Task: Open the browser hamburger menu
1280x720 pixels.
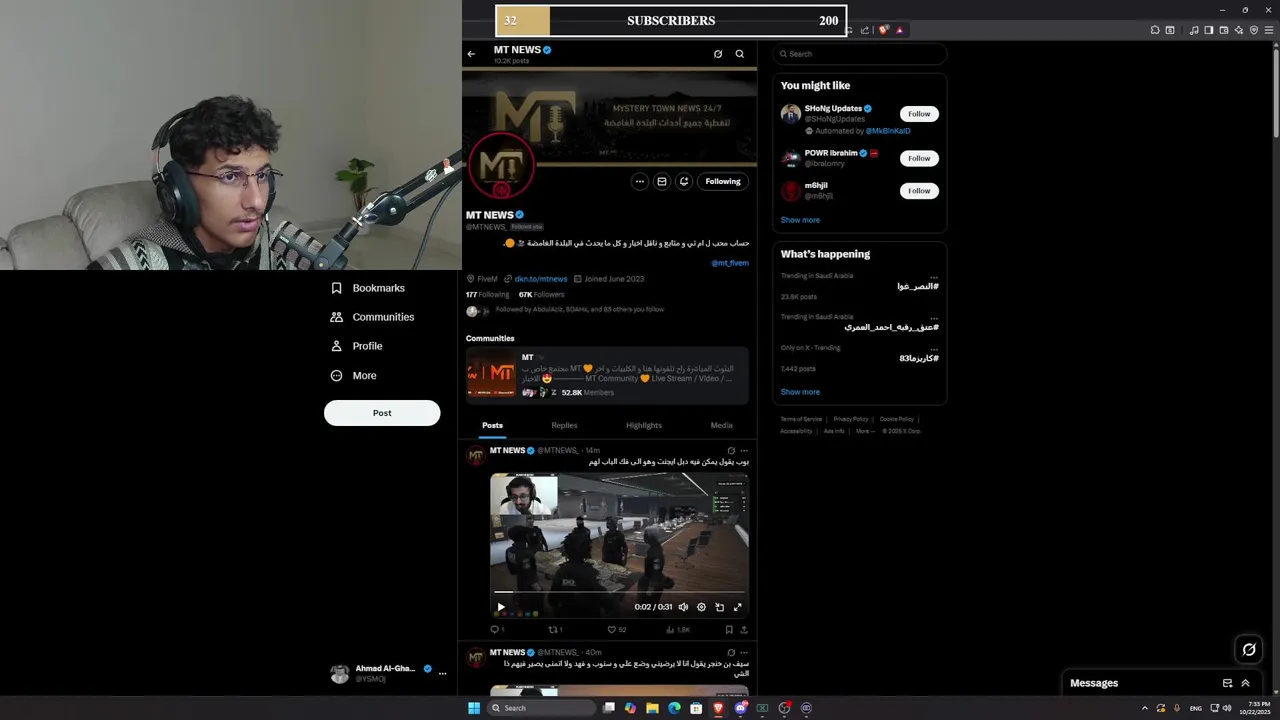Action: point(1269,30)
